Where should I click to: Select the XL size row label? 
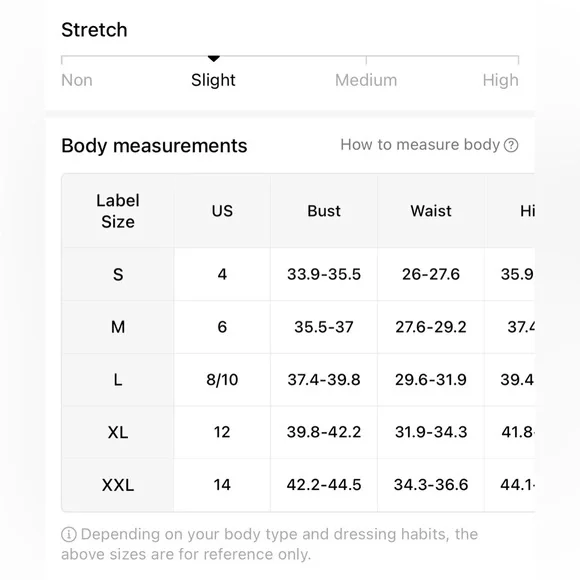pos(118,432)
